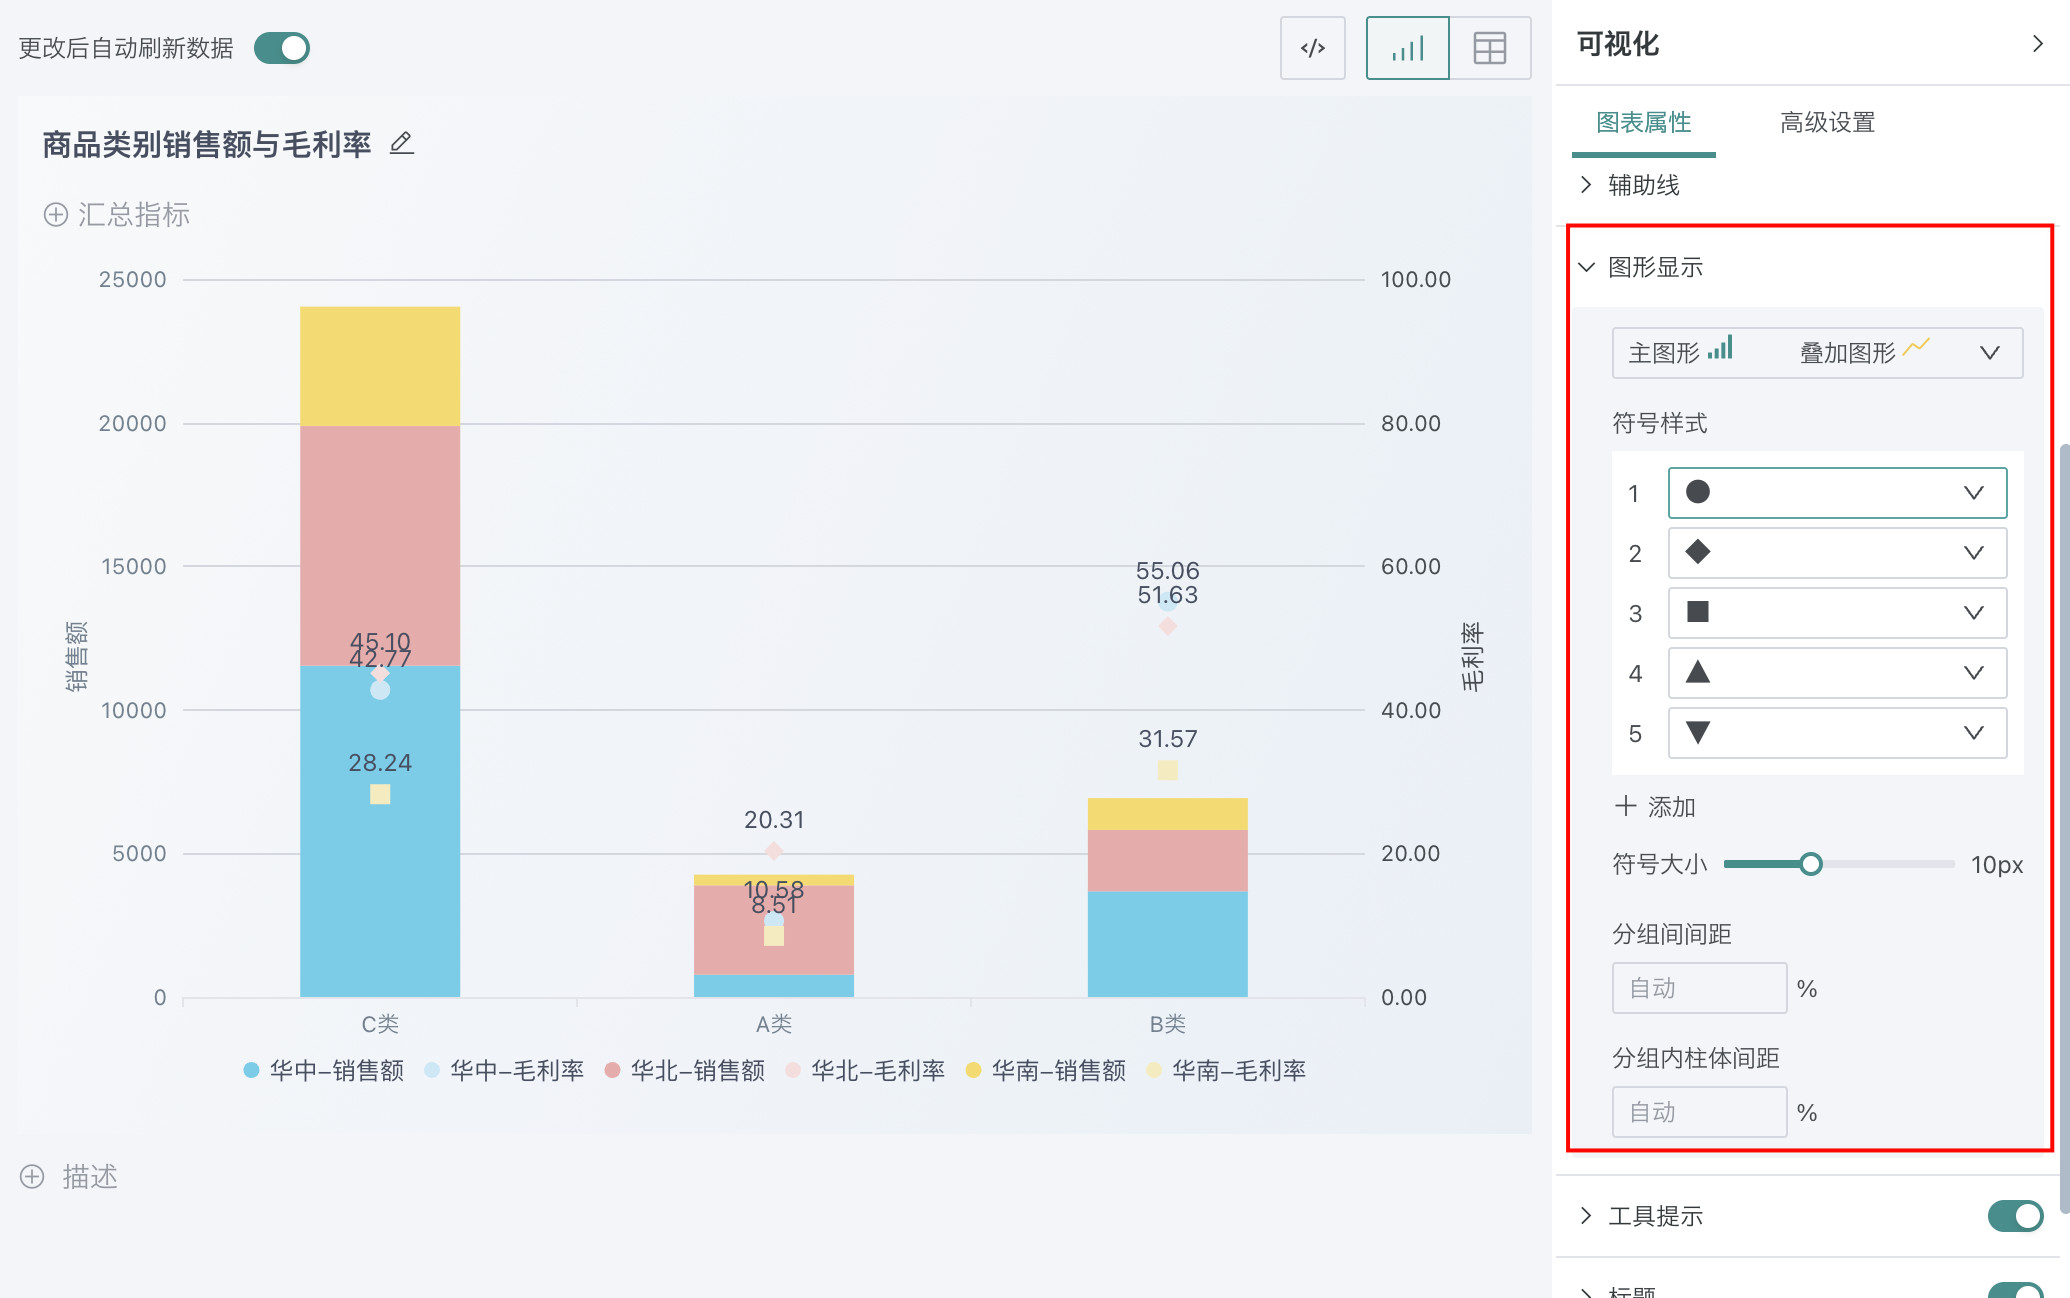Expand the 辅助线 section
2070x1298 pixels.
click(1643, 185)
